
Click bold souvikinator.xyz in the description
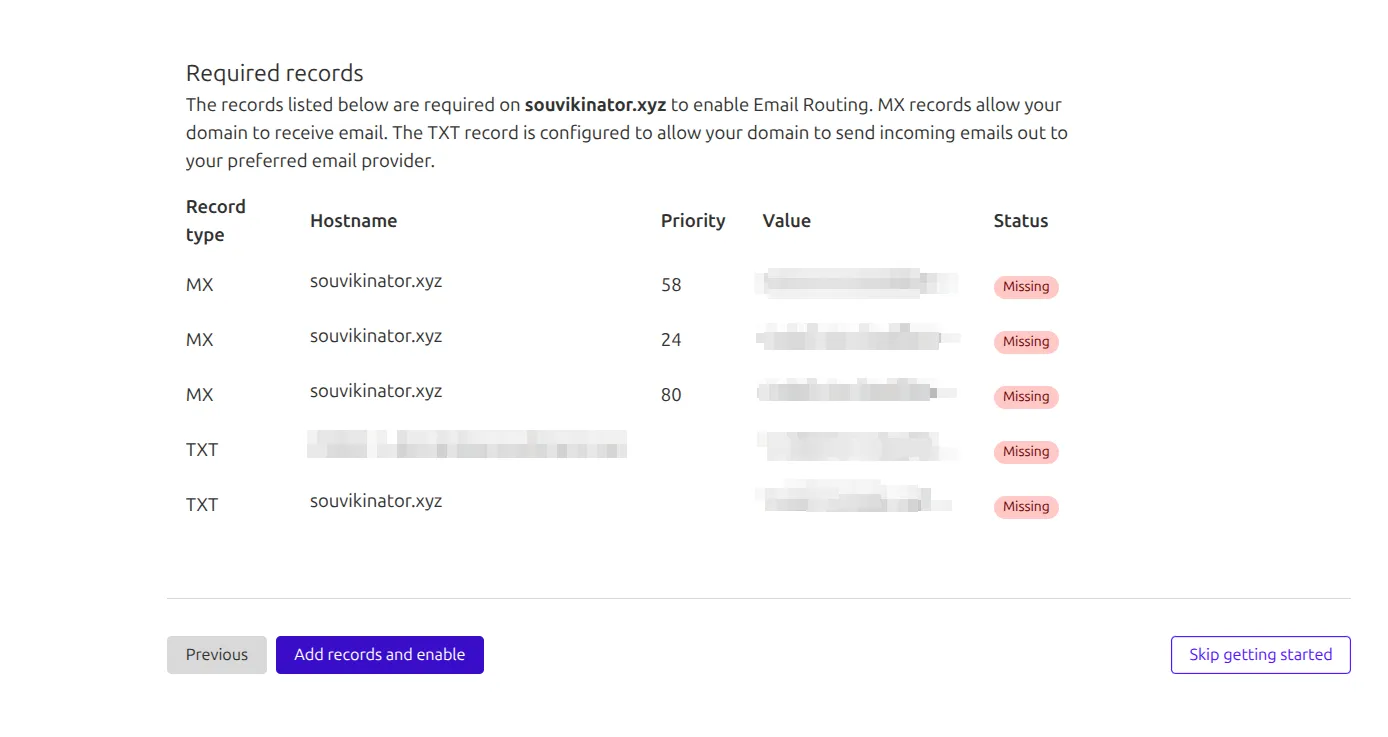pos(595,105)
